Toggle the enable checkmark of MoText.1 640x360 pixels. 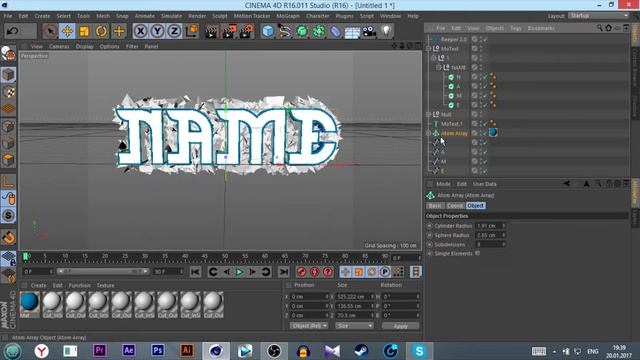coord(486,123)
